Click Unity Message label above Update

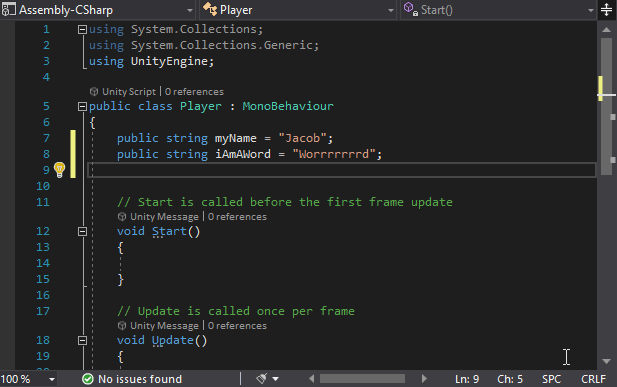[x=164, y=326]
